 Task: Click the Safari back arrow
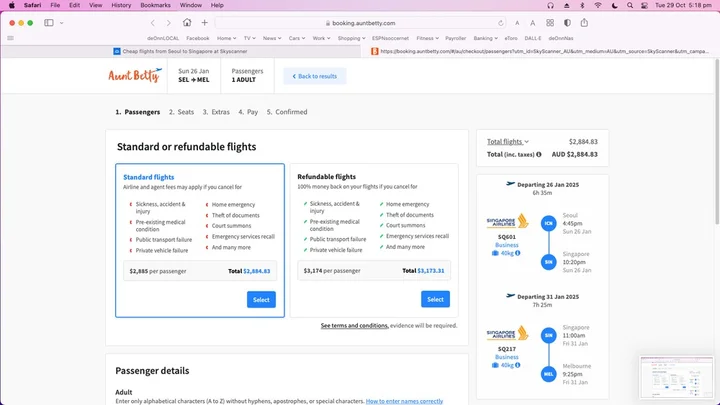(153, 22)
